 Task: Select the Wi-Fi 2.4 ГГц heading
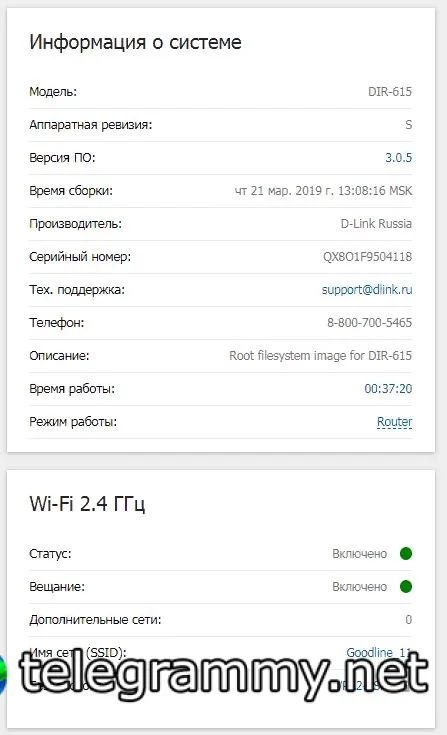pos(87,504)
